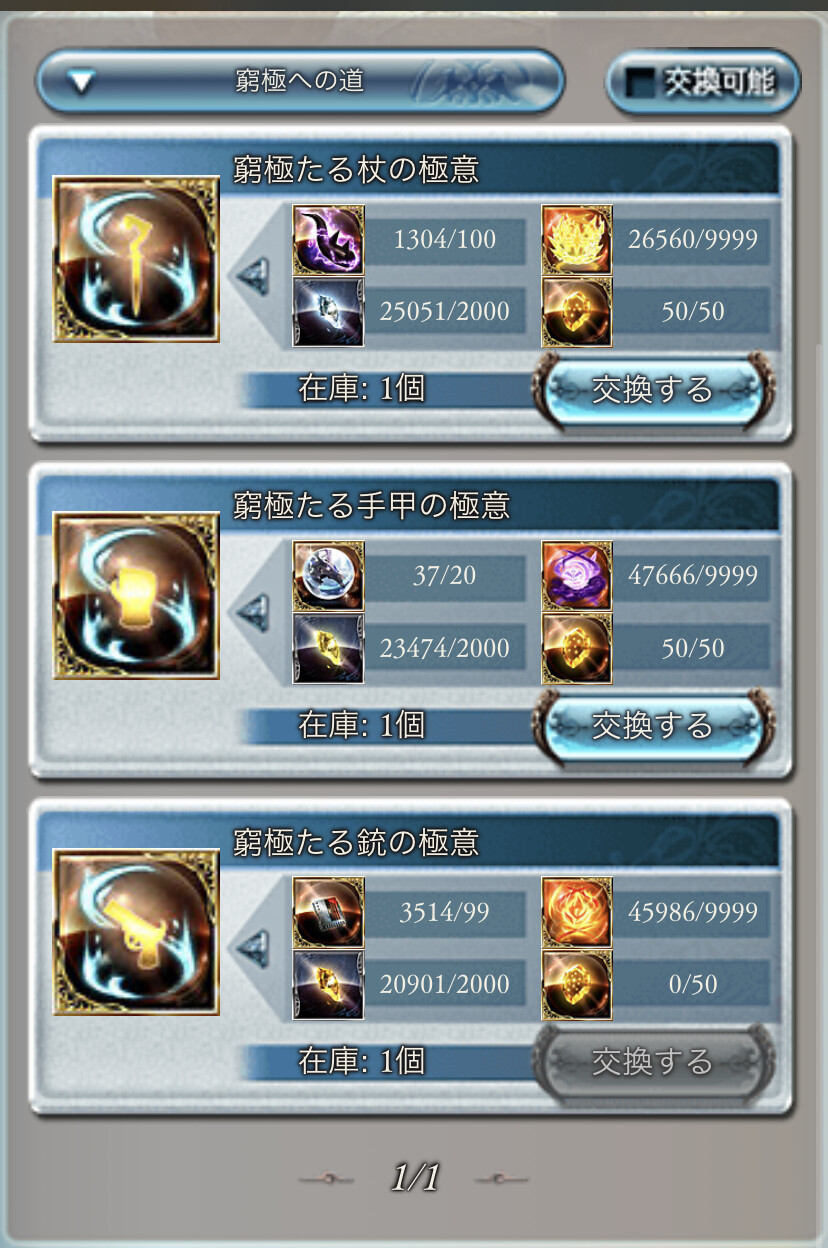Toggle the 交換可能 checkbox filter
Screen dimensions: 828x1248
point(703,82)
